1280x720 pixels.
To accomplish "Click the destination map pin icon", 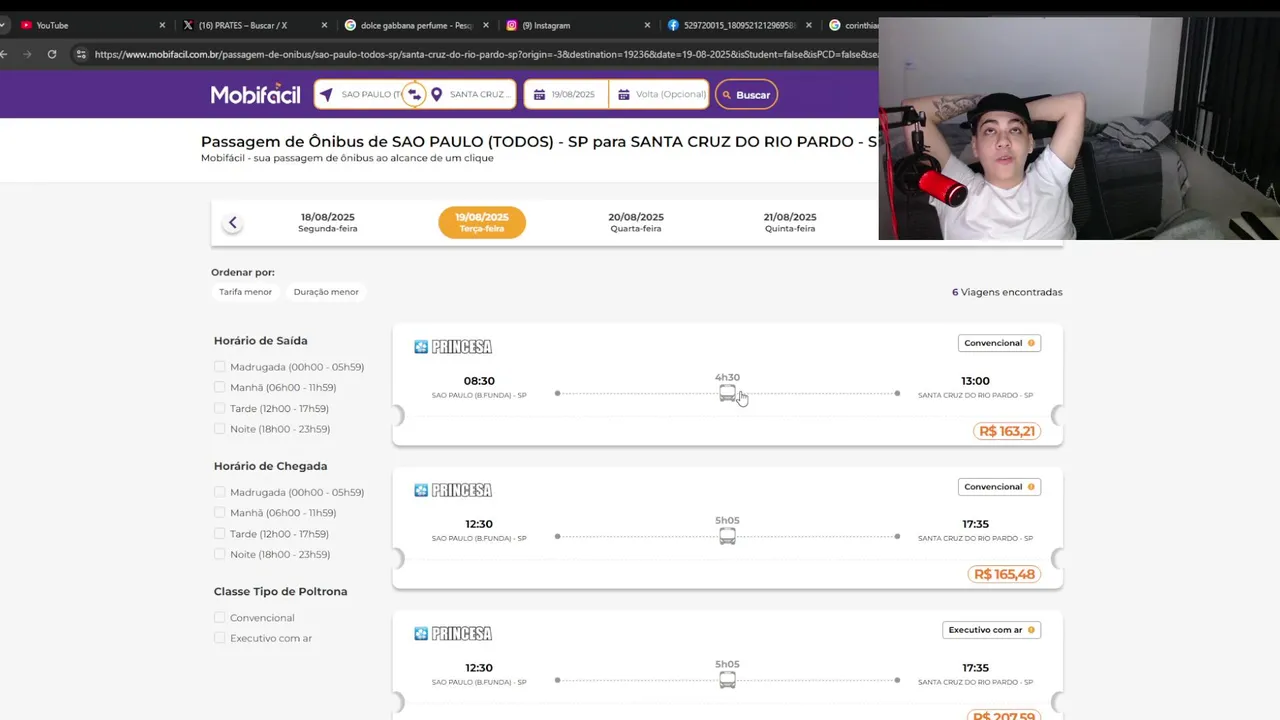I will (436, 94).
